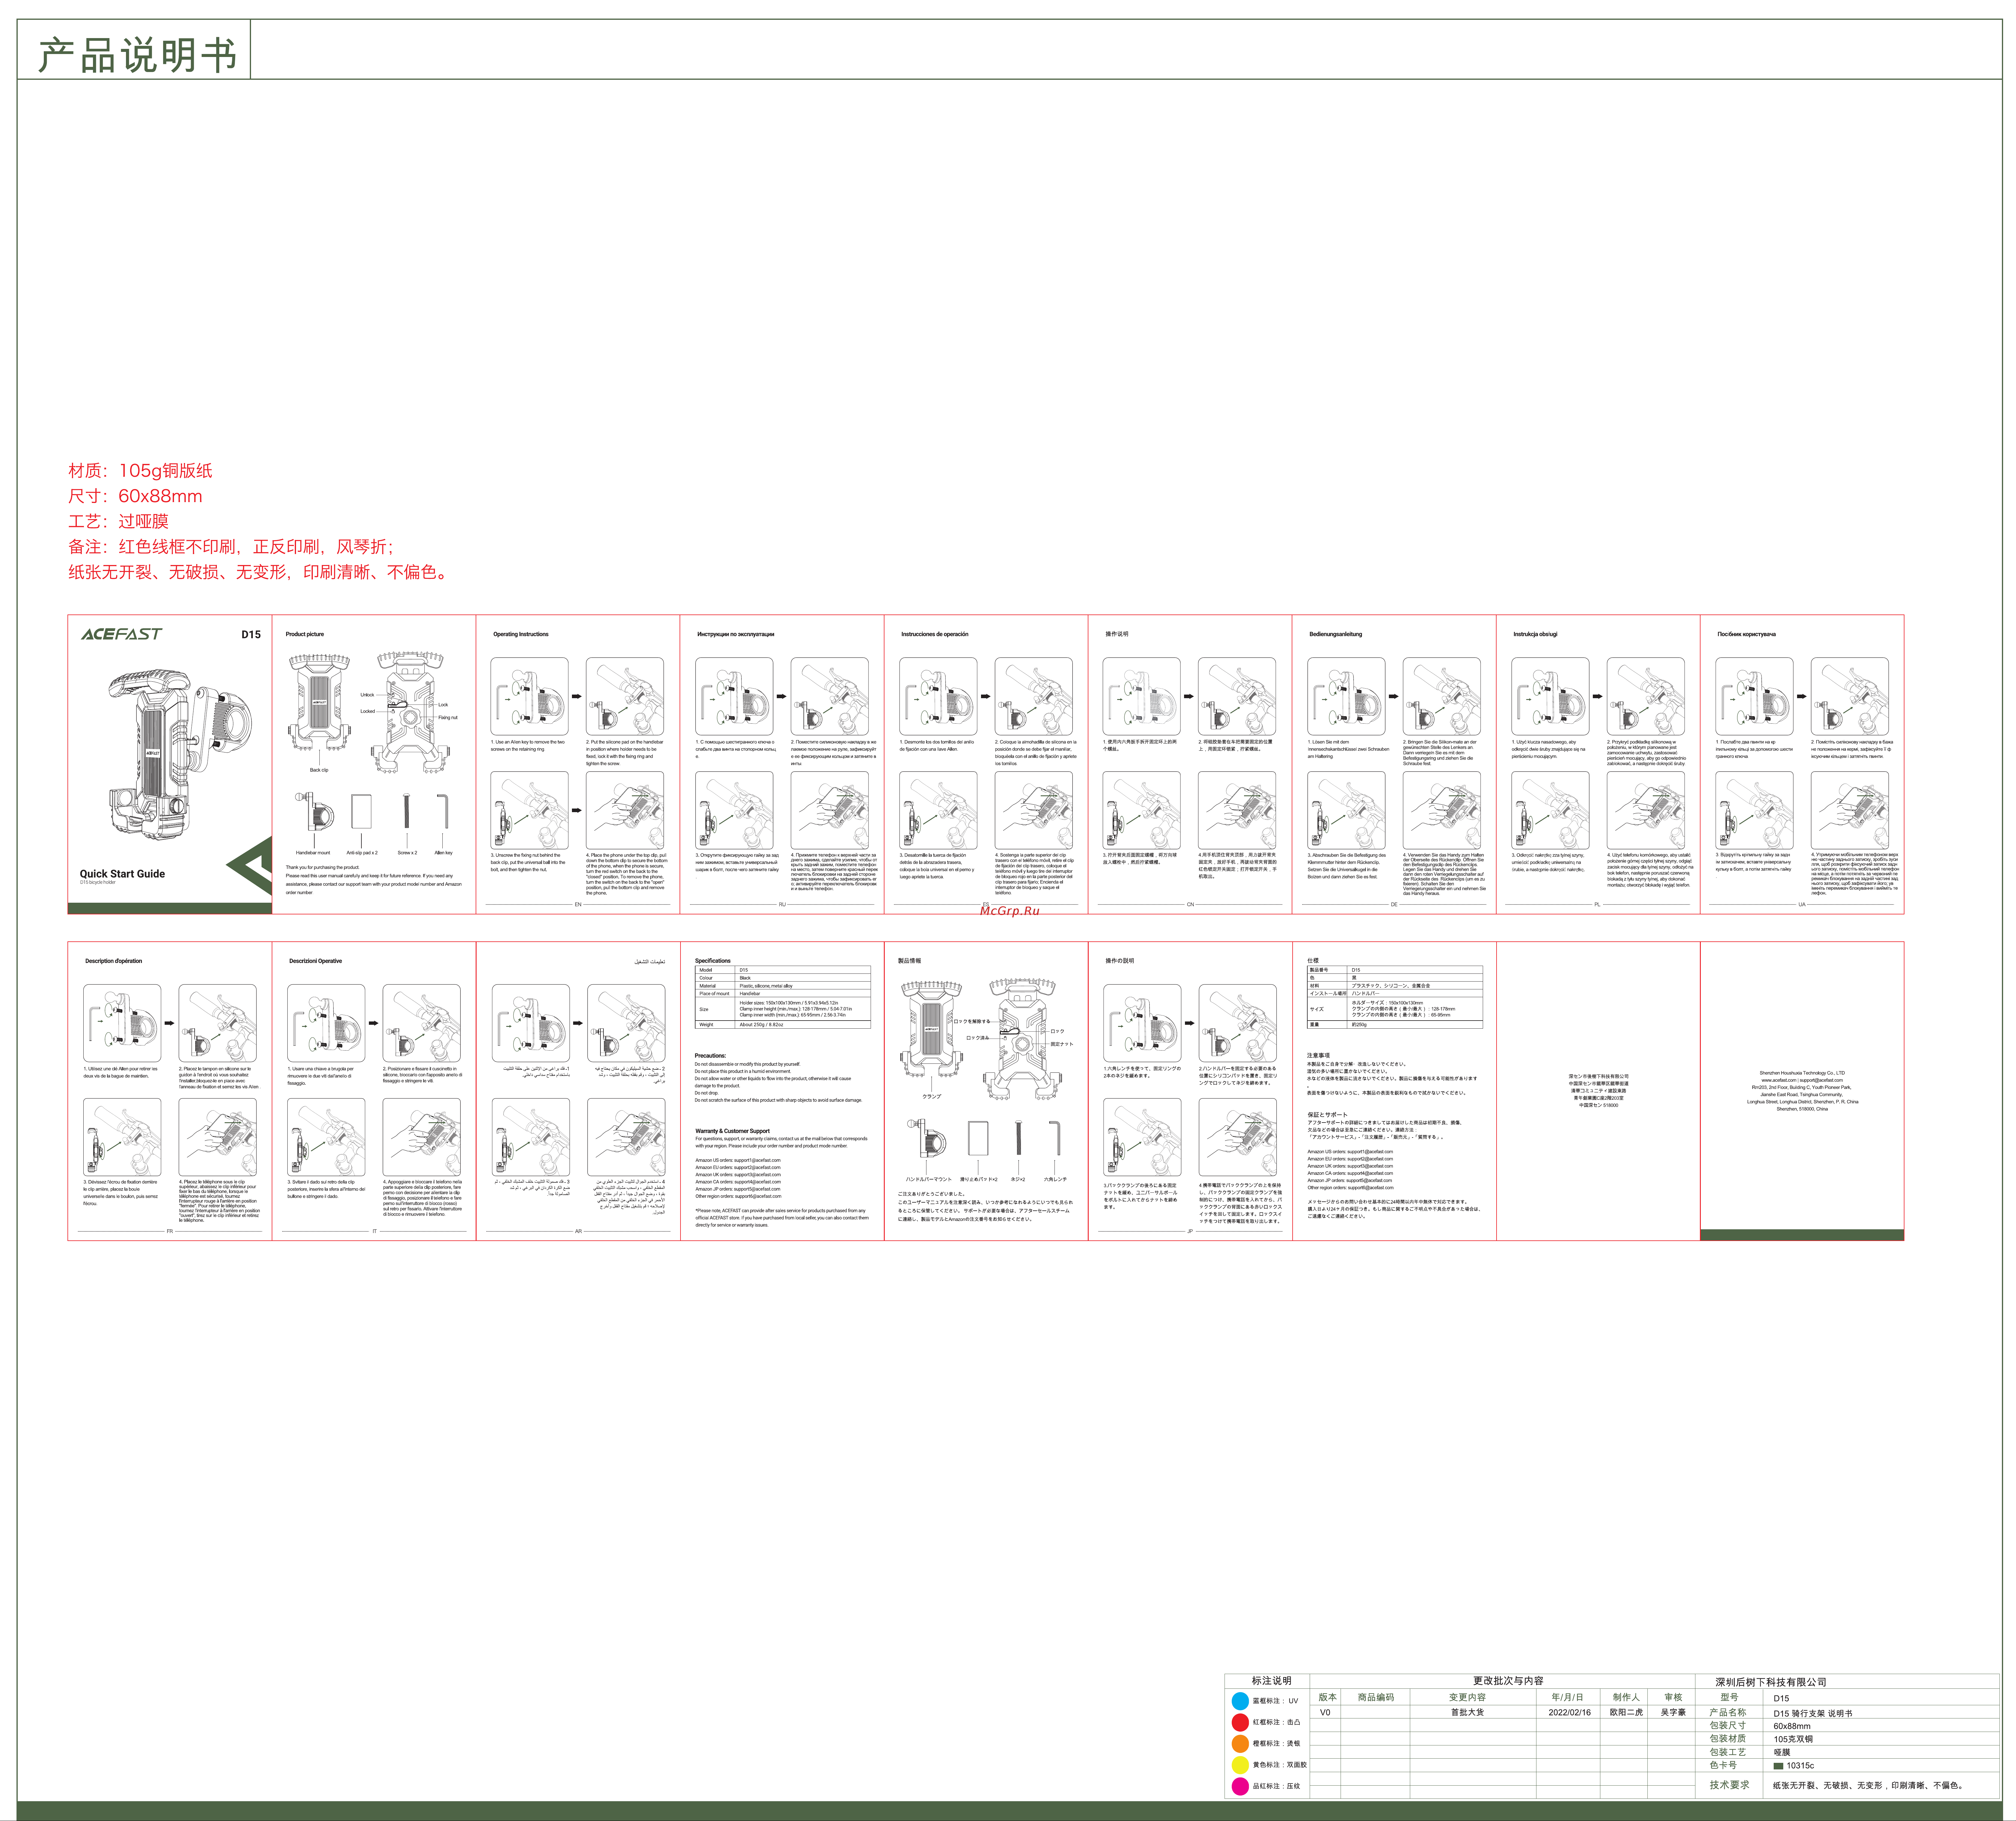Click the 操作の説明 heading
2016x1821 pixels.
point(1120,961)
